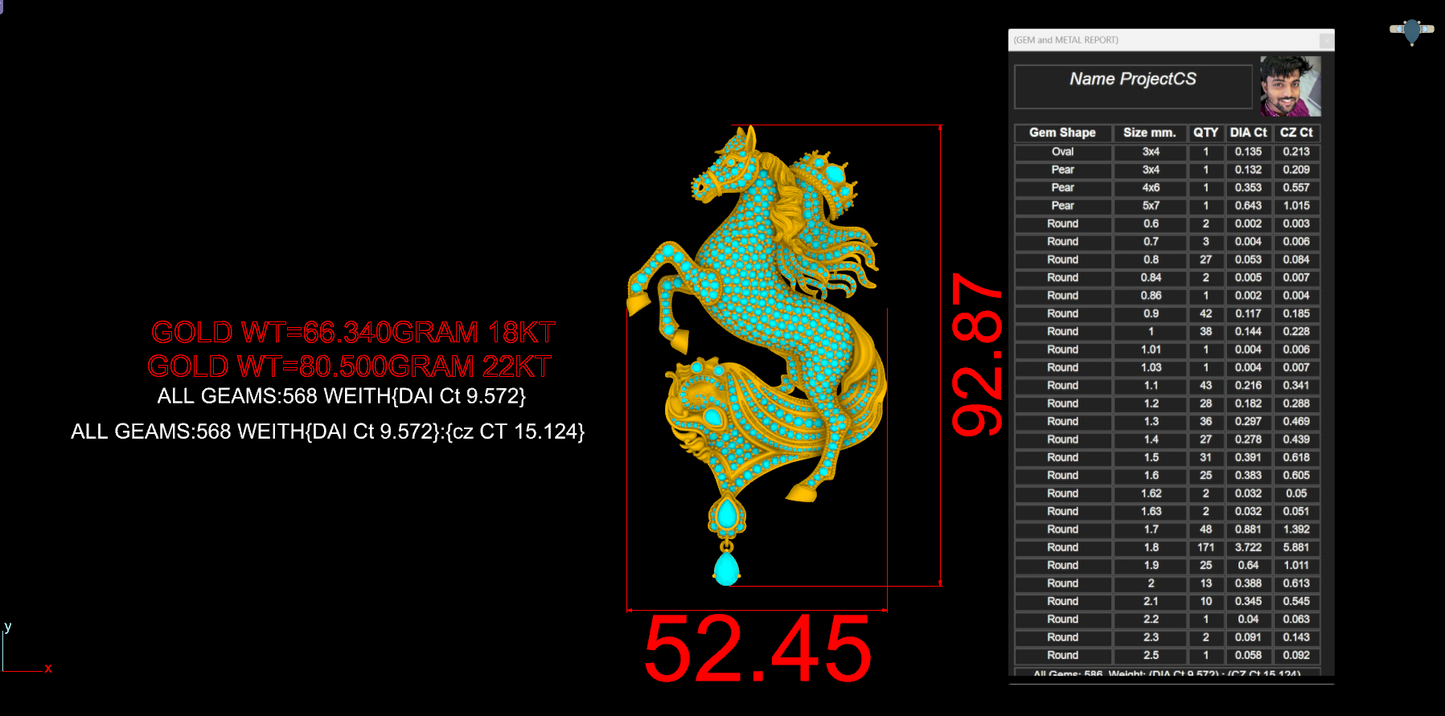
Task: Click the QTY value 171
Action: coord(1206,548)
